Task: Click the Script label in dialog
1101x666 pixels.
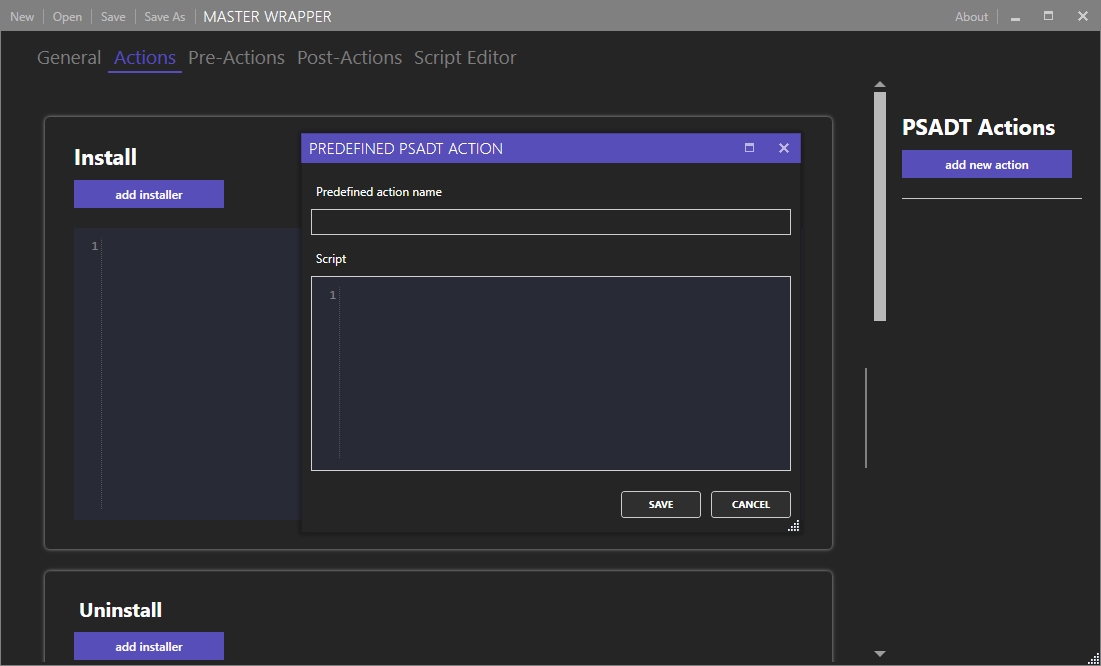Action: [x=331, y=259]
